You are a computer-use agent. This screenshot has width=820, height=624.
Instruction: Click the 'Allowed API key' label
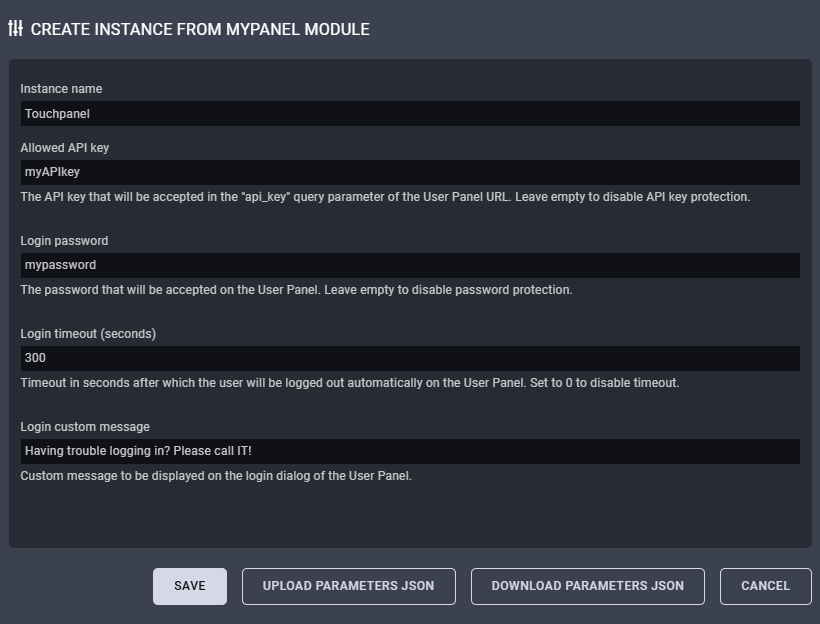(x=65, y=148)
